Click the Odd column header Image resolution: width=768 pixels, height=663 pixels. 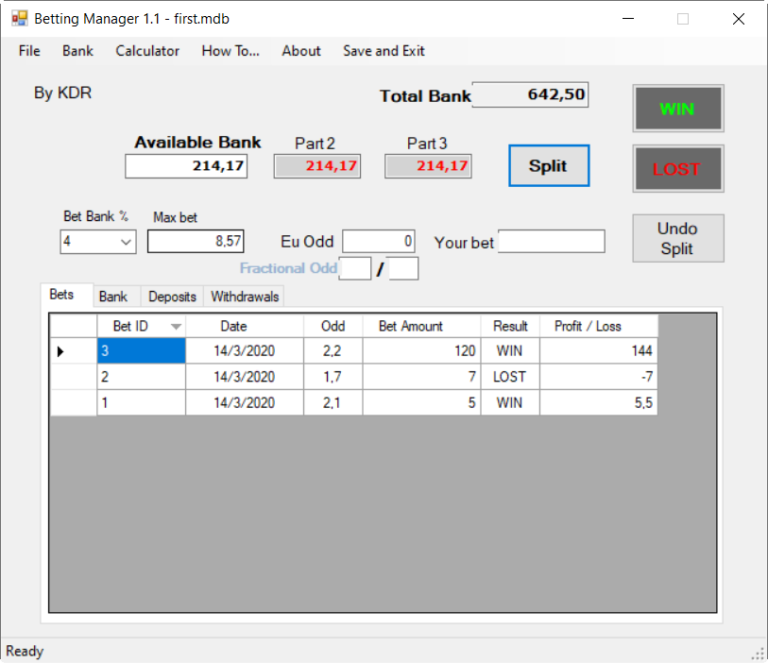pyautogui.click(x=333, y=326)
